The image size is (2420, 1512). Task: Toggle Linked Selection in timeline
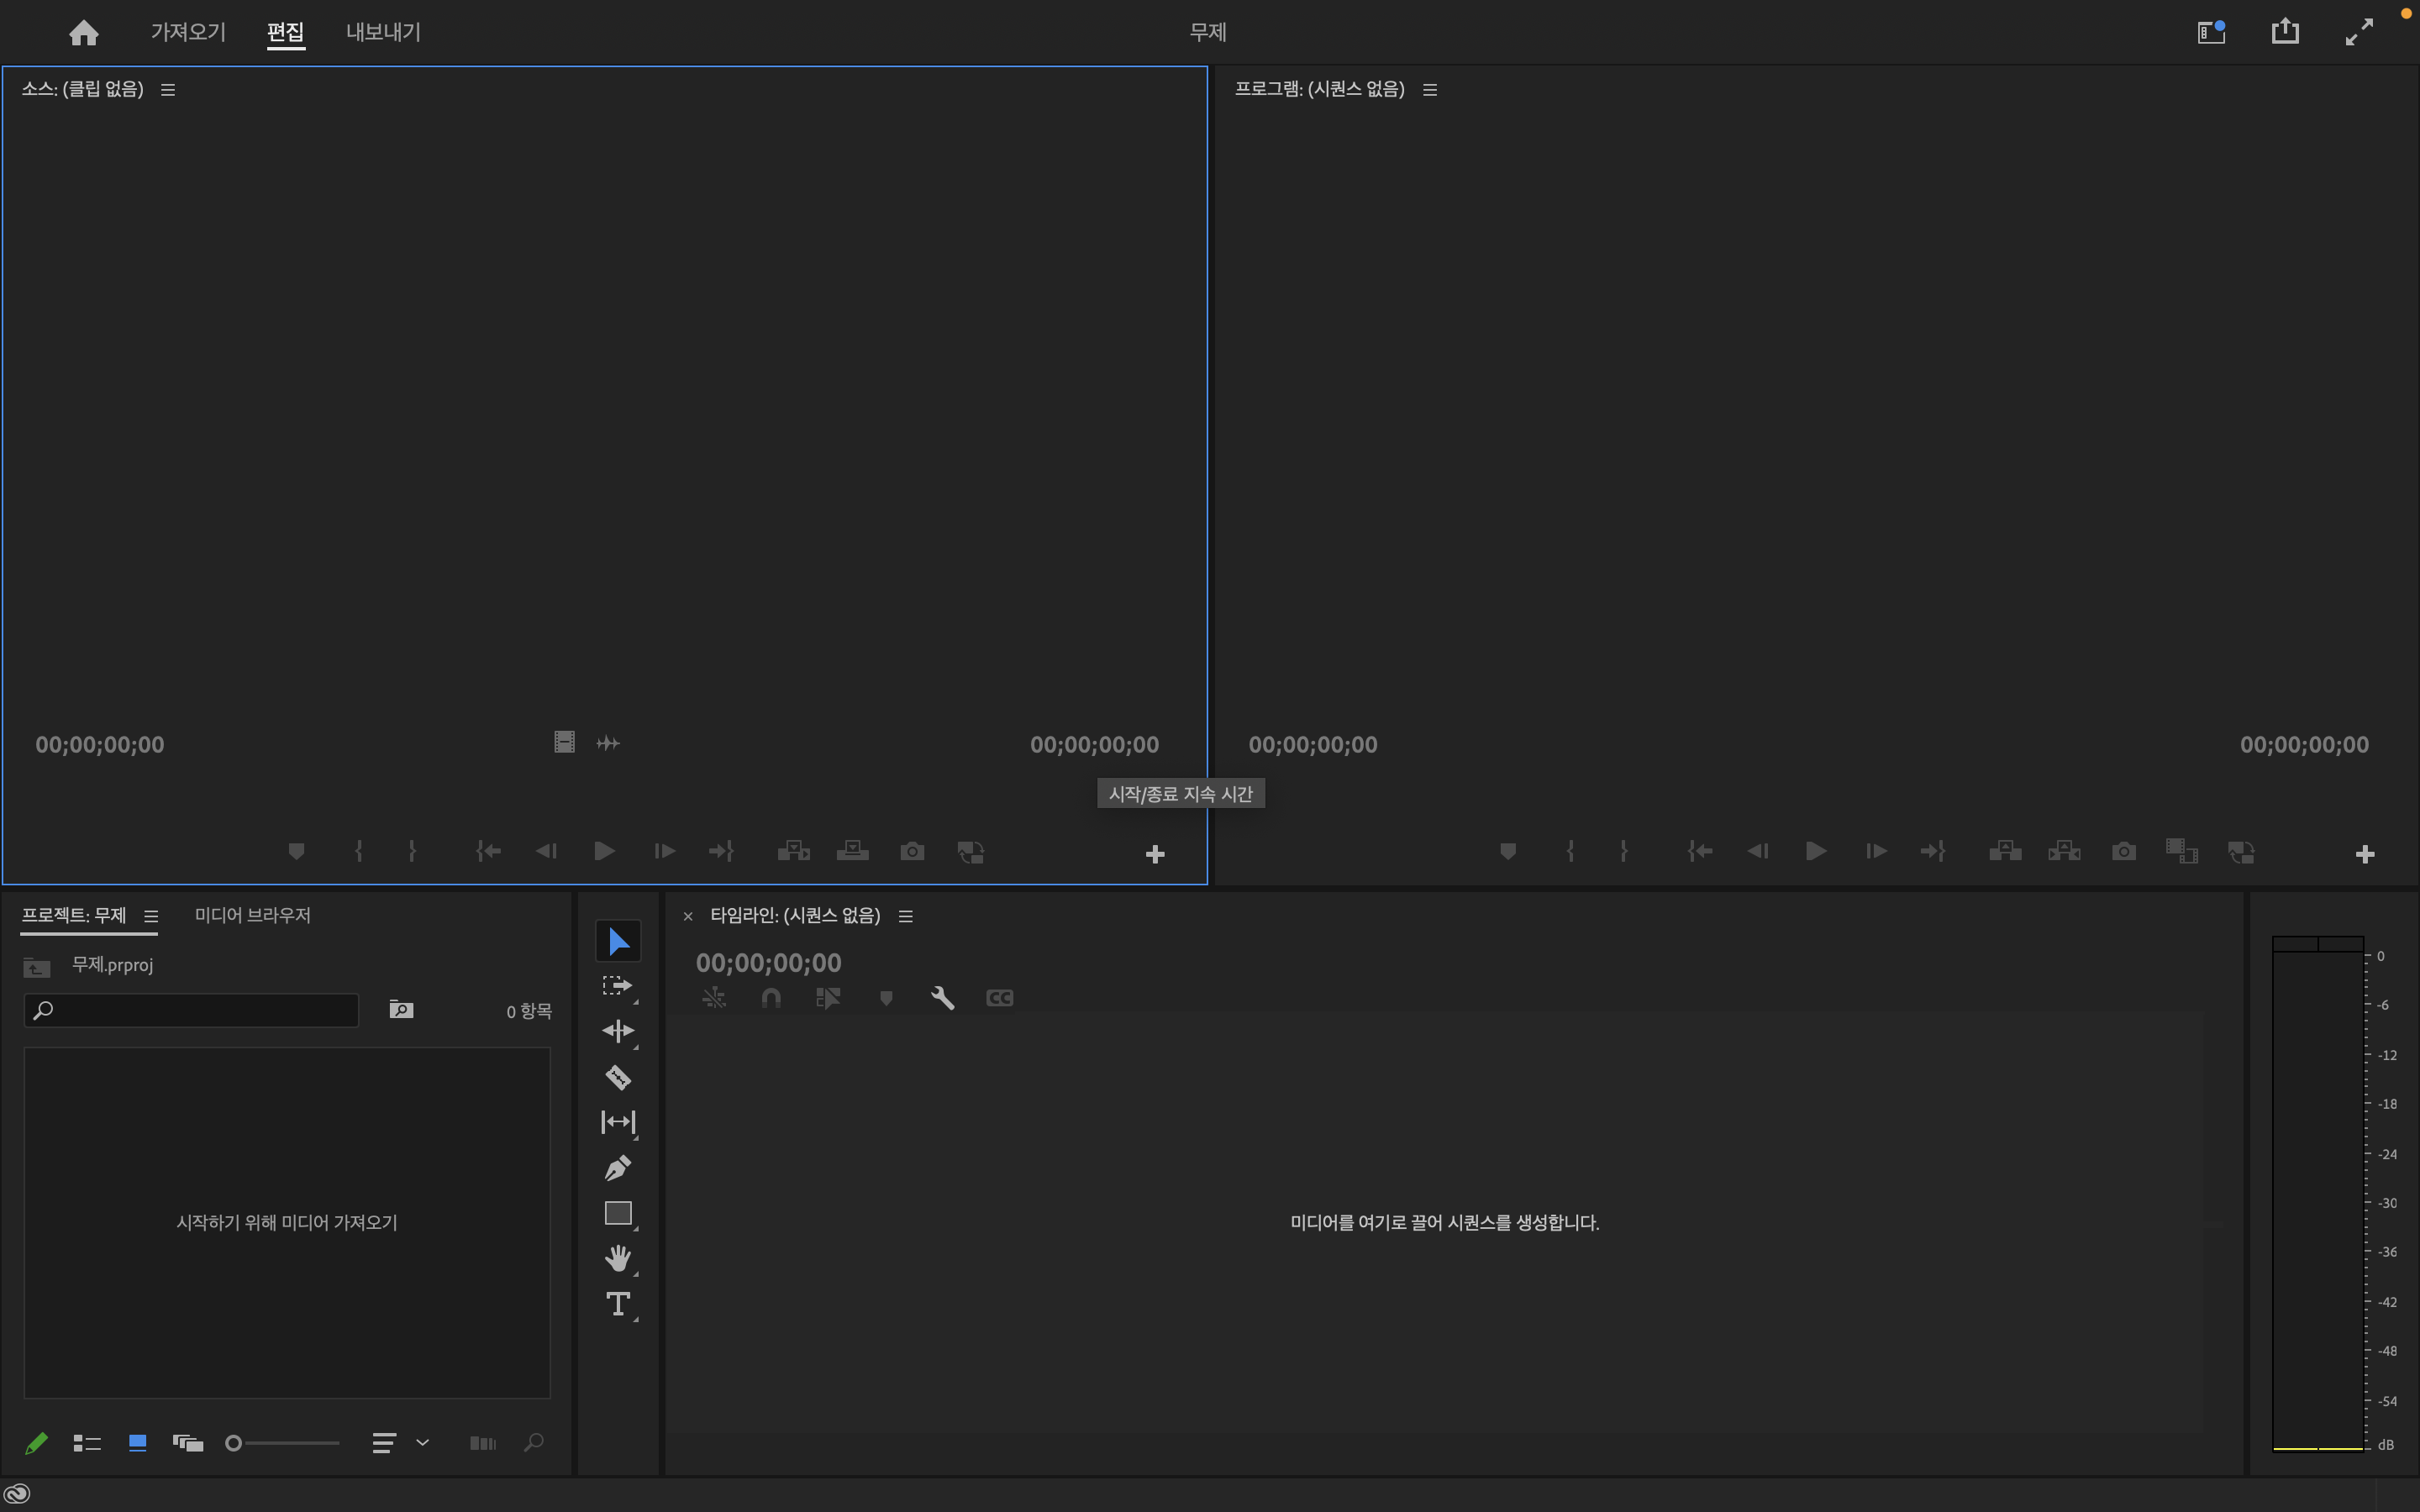point(827,998)
